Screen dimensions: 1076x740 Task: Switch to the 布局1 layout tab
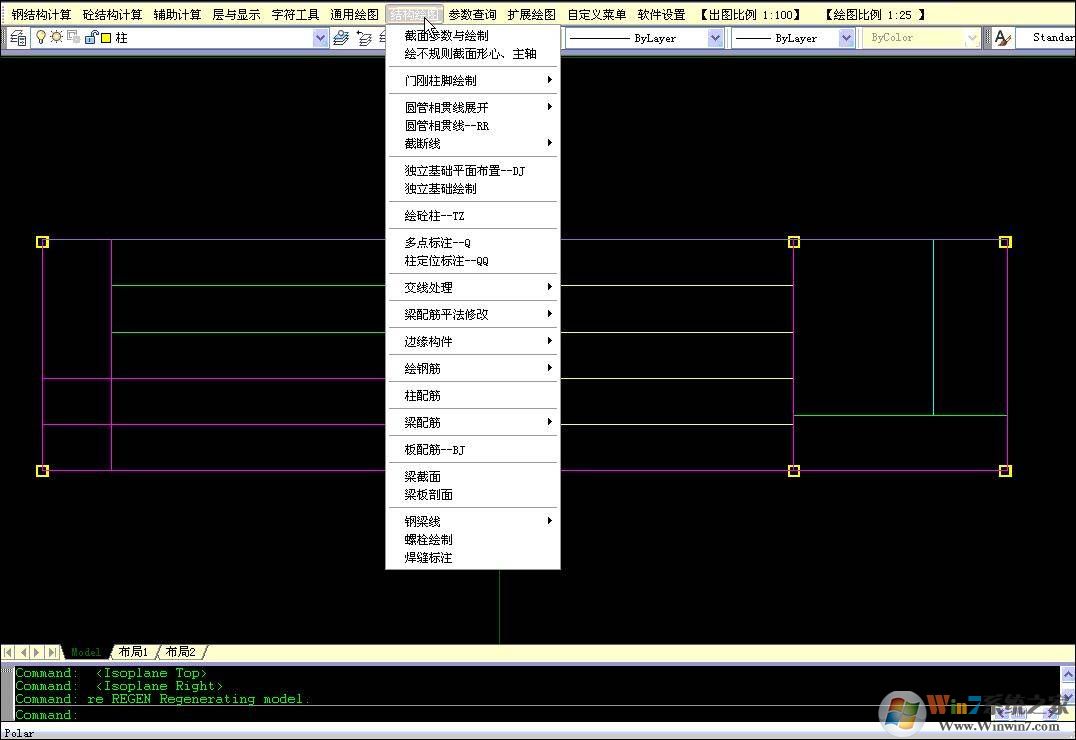click(x=132, y=652)
